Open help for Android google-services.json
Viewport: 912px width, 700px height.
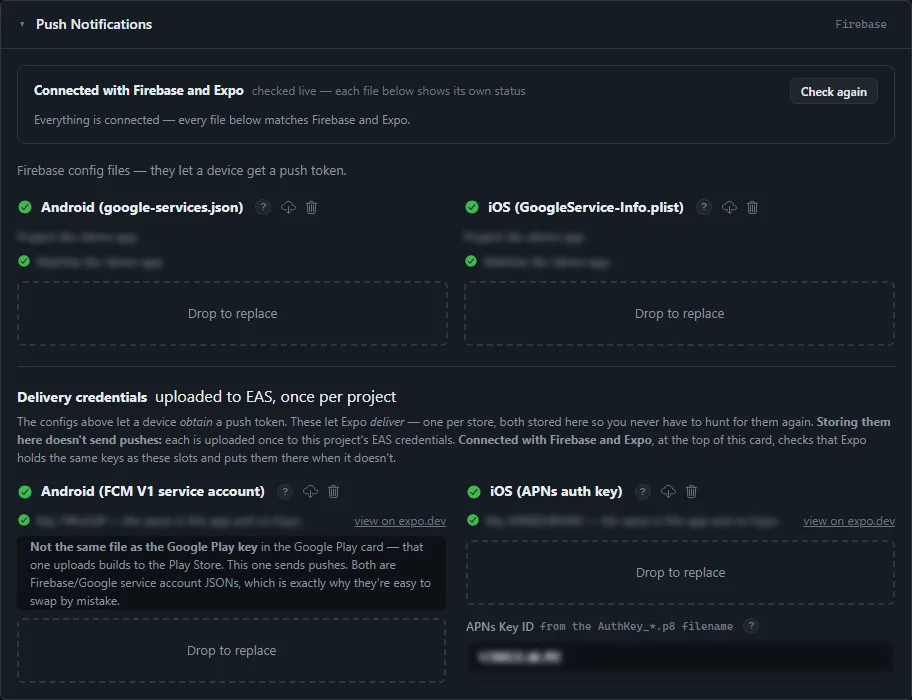coord(263,207)
